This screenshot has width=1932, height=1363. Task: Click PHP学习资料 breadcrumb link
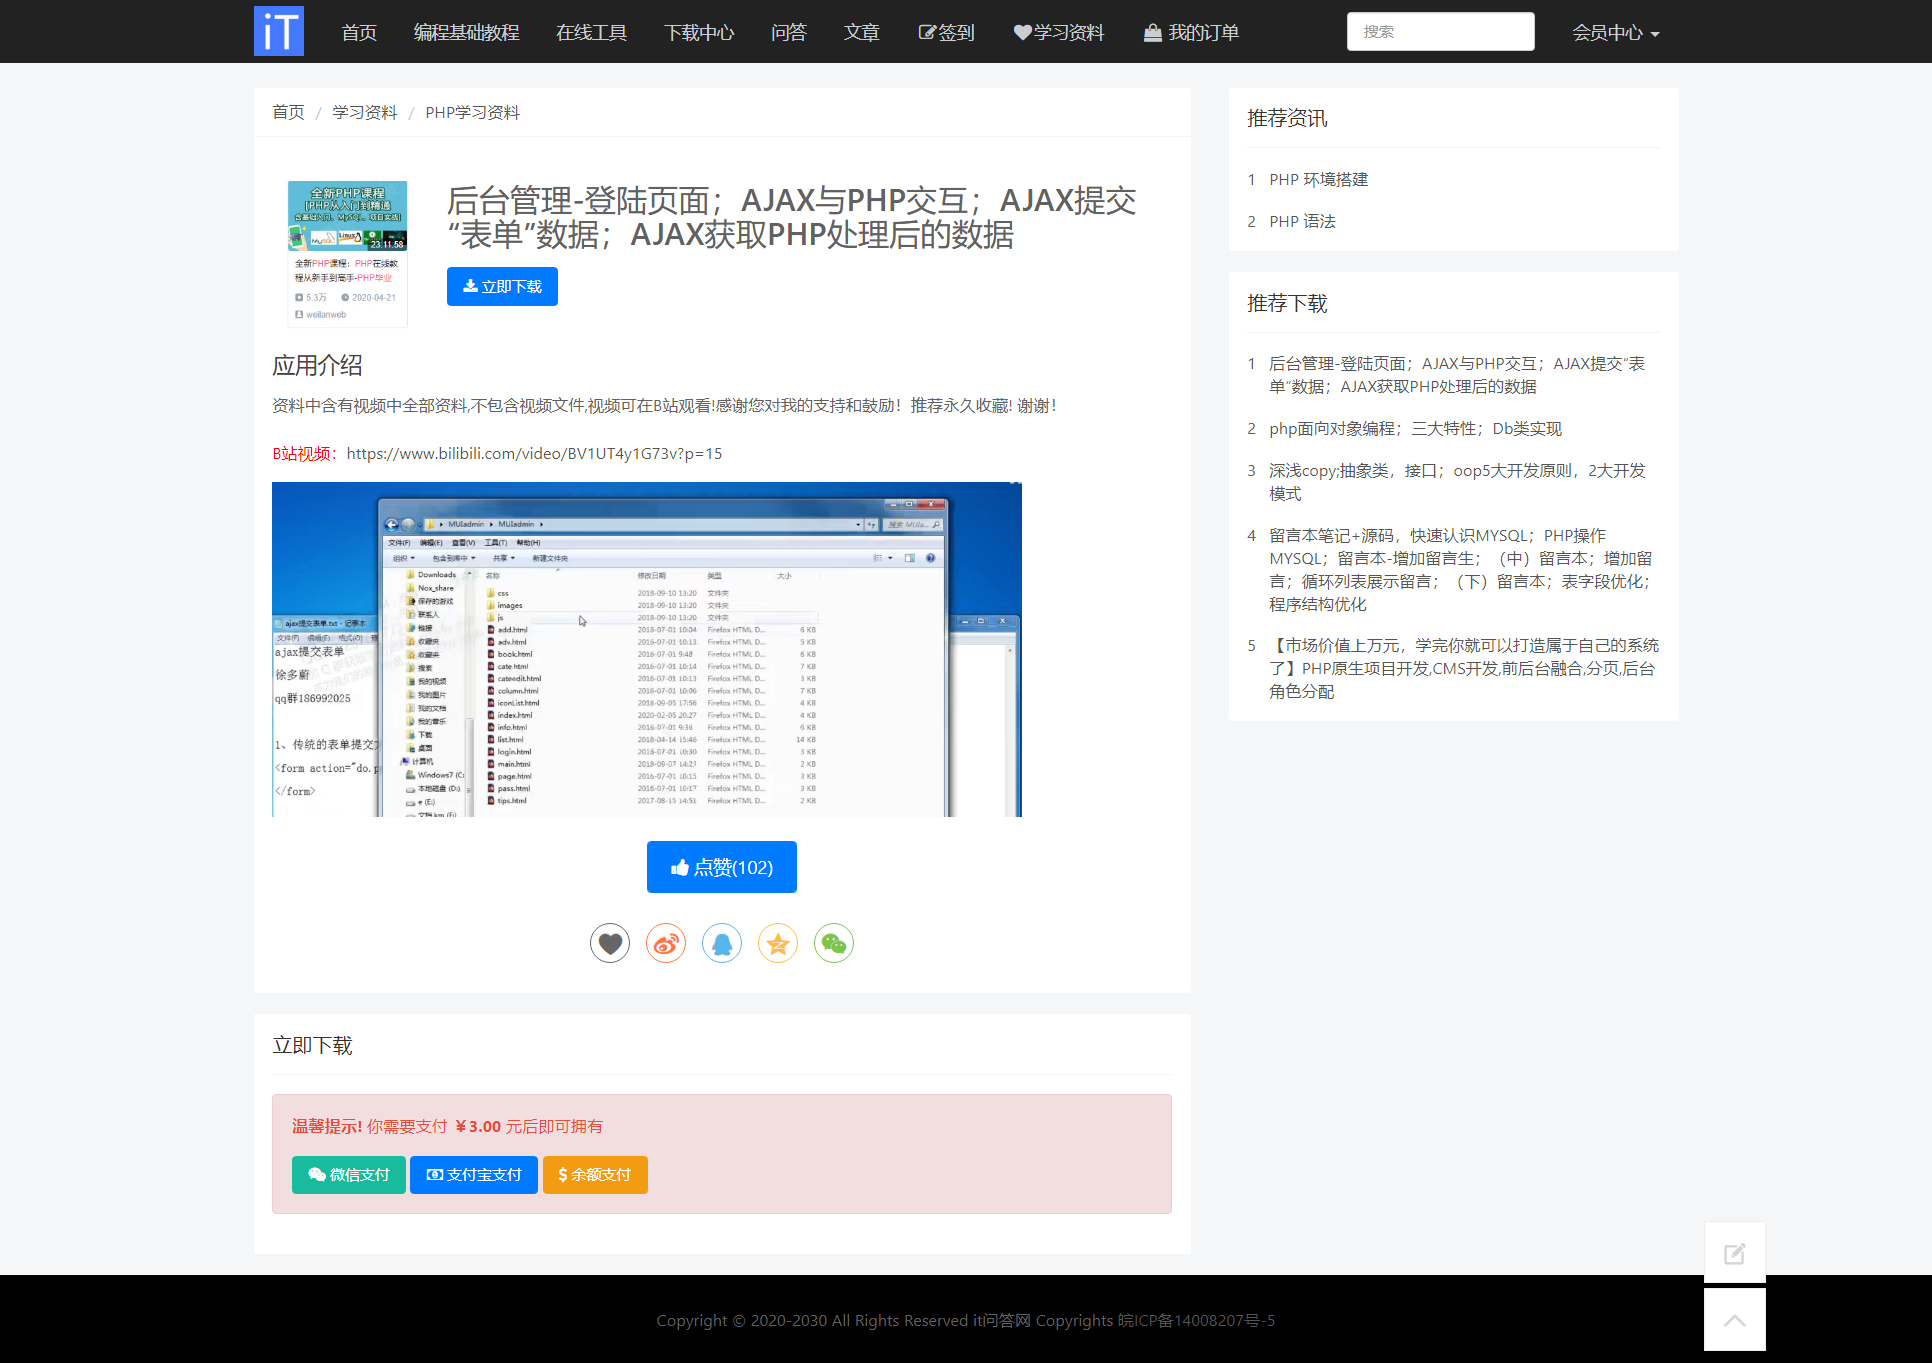(x=472, y=112)
